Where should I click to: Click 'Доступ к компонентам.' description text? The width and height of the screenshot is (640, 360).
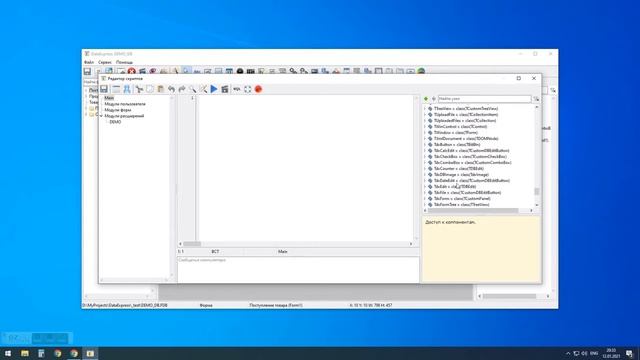point(451,222)
